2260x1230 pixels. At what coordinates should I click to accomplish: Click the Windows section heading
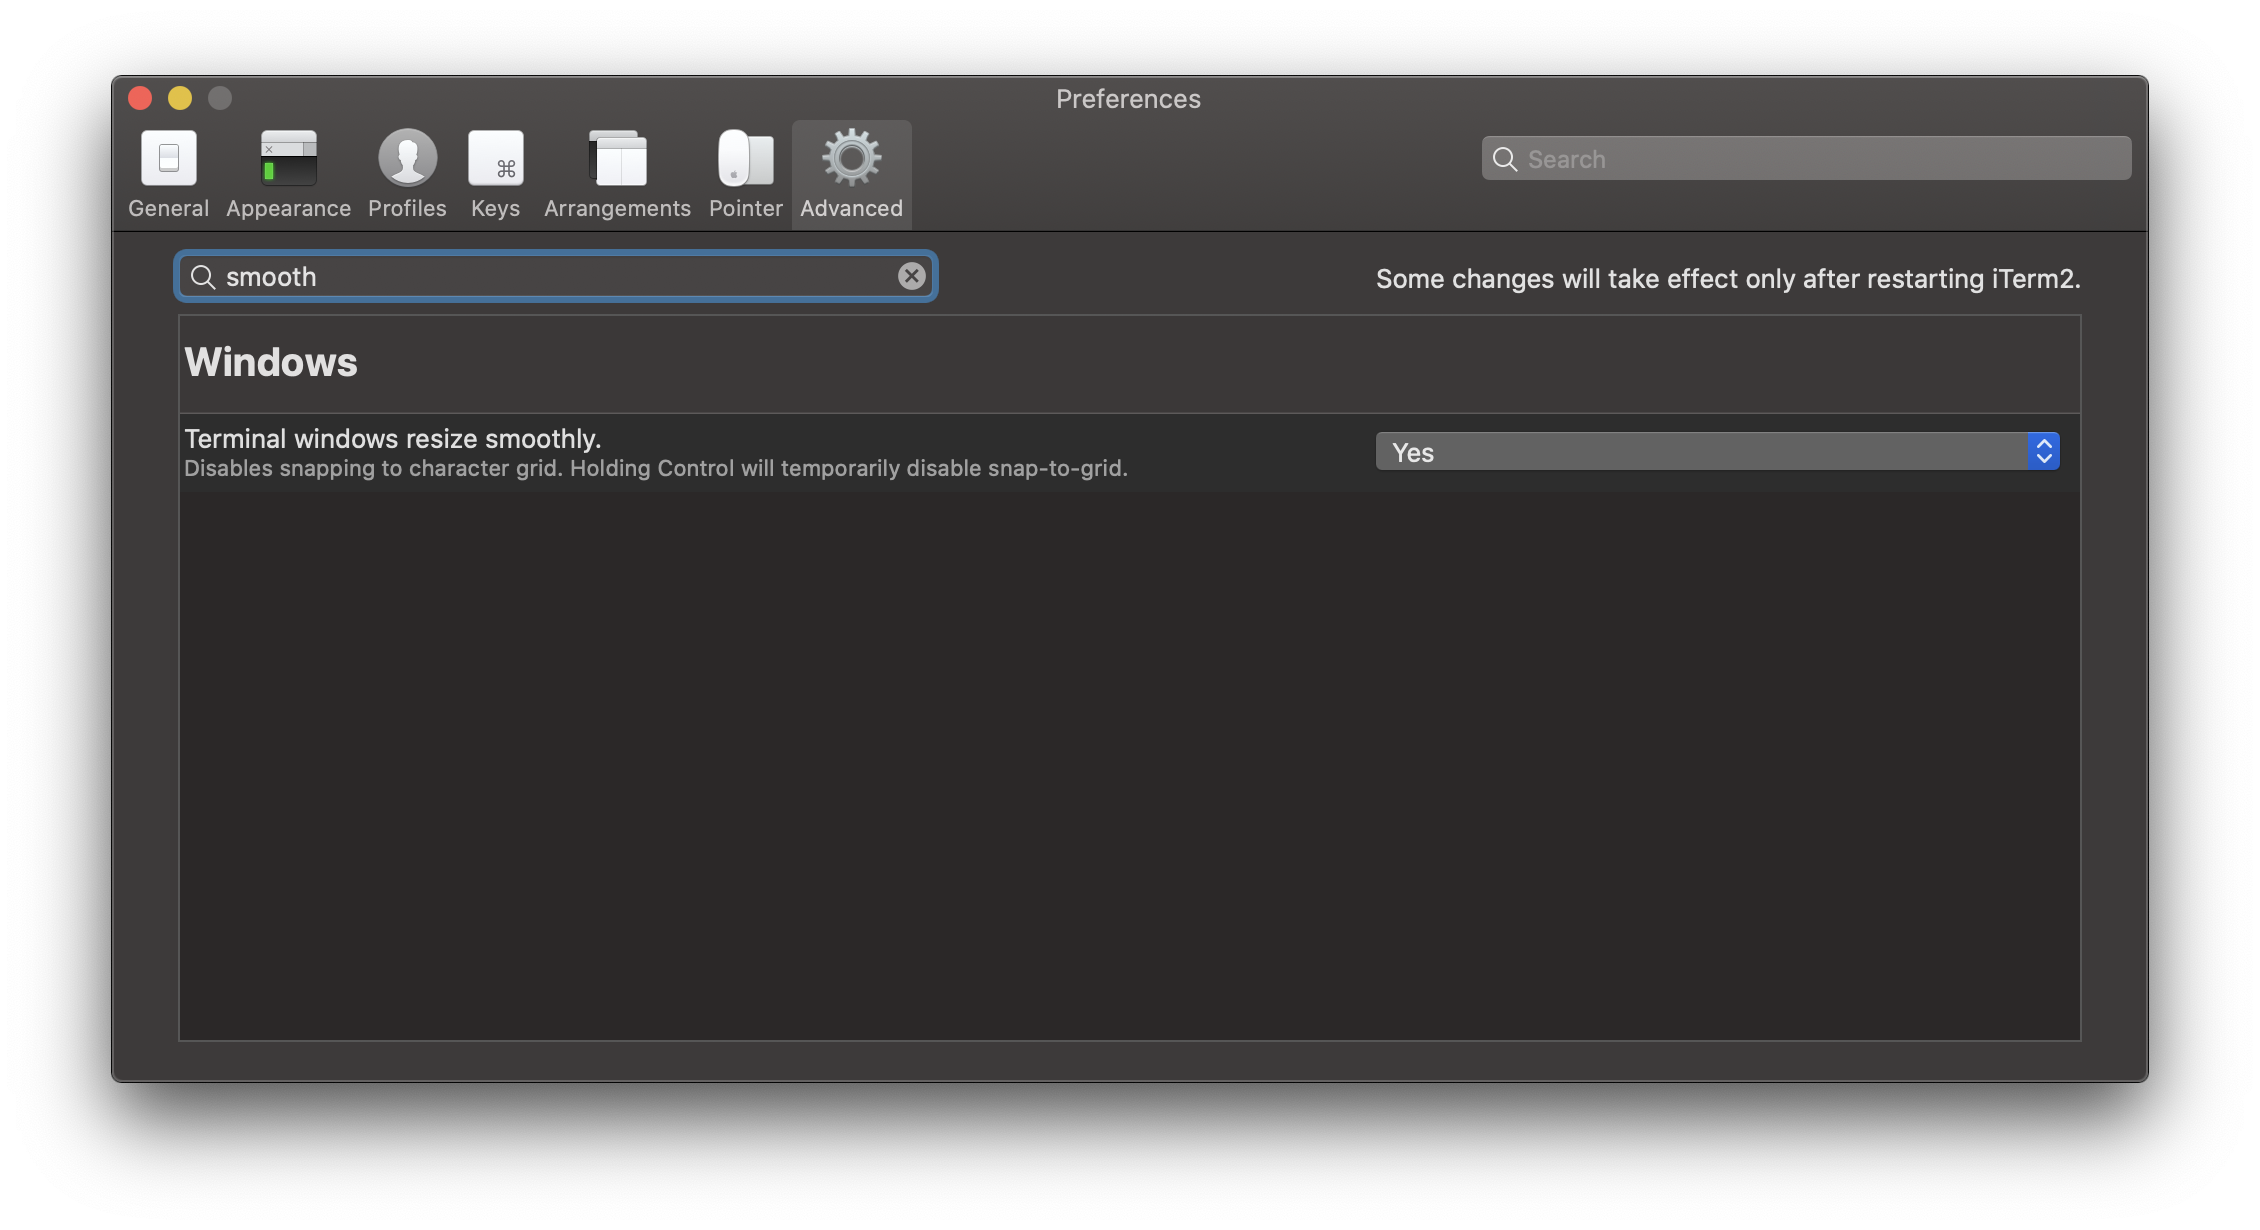271,362
